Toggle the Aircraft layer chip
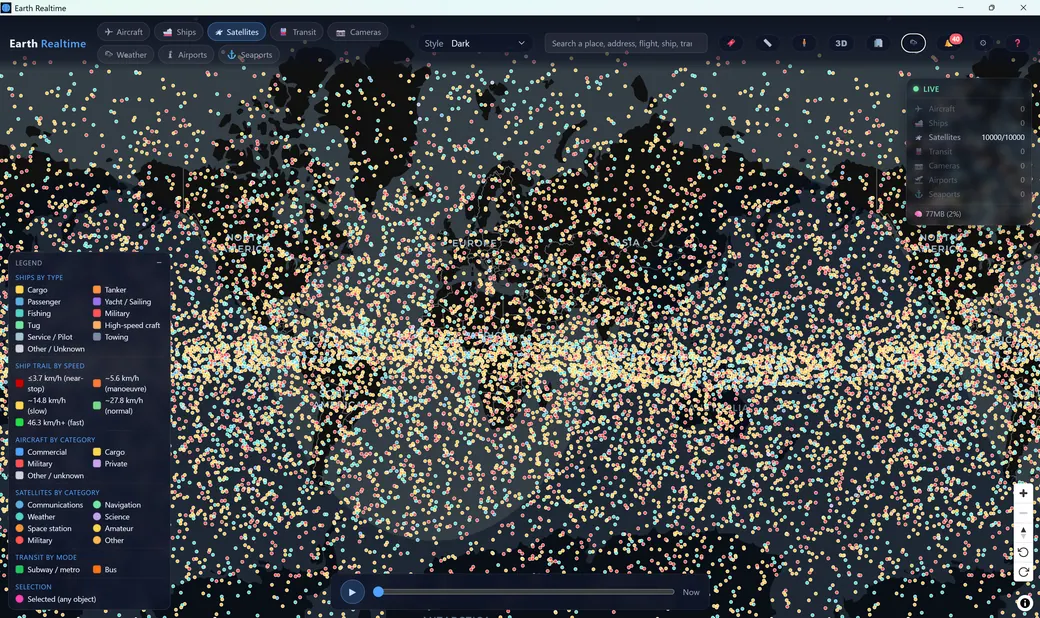 123,32
